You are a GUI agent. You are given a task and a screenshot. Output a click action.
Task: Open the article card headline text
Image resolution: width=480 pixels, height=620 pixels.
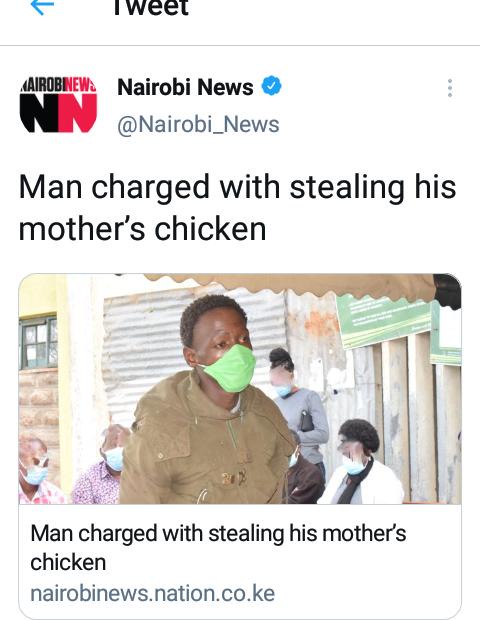(218, 547)
